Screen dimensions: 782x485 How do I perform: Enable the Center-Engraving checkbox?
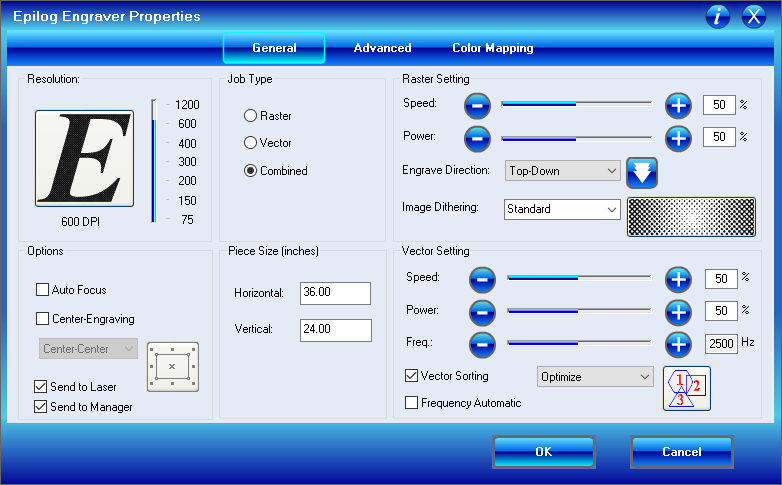[x=42, y=319]
